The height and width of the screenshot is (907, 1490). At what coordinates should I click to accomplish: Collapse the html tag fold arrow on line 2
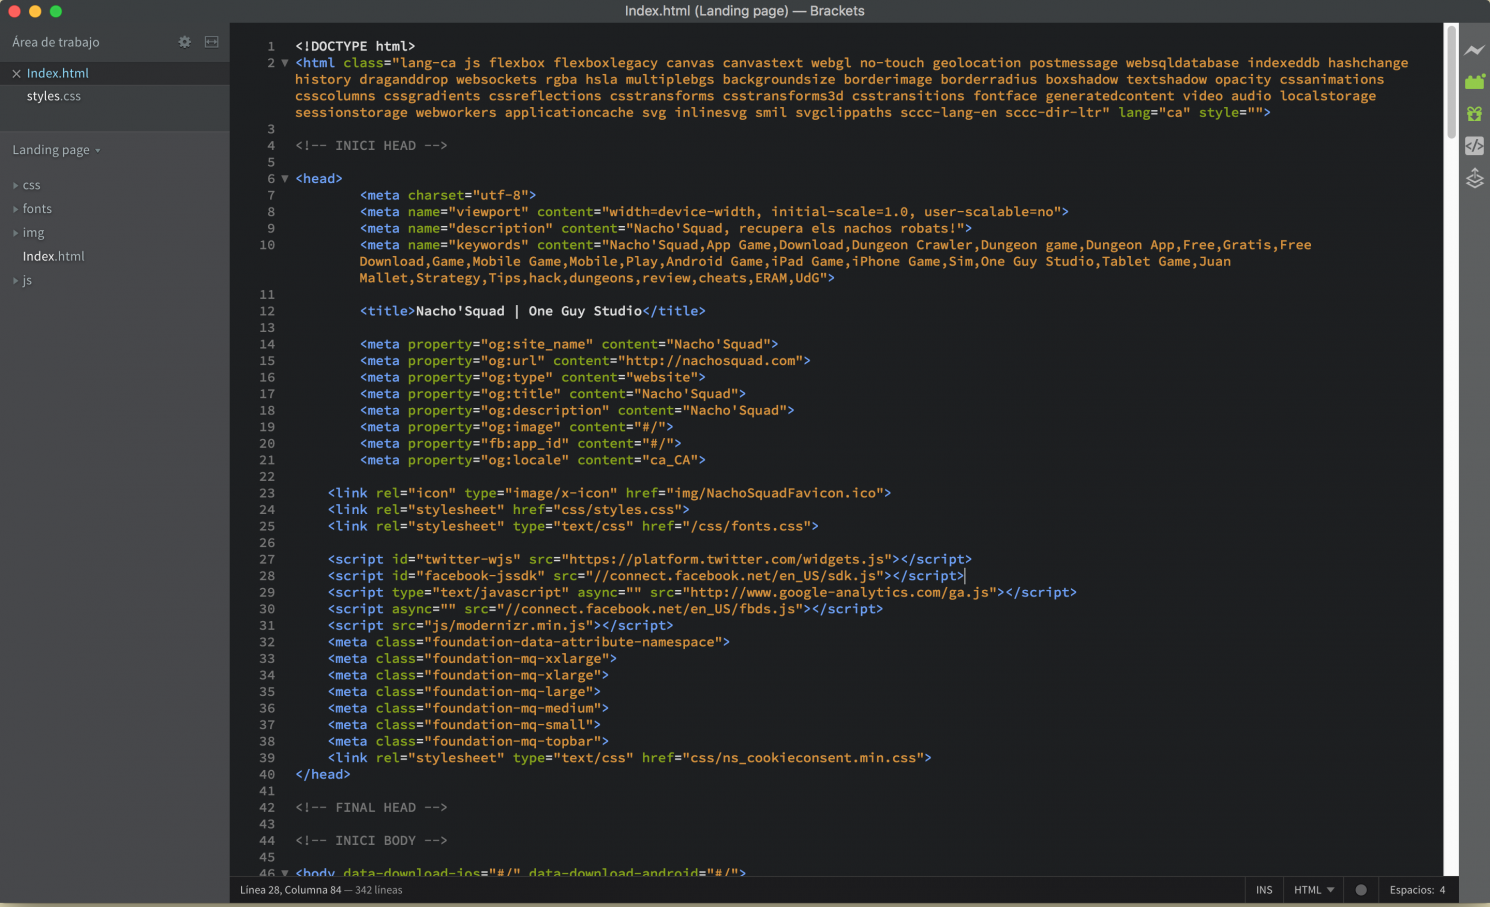(x=285, y=63)
